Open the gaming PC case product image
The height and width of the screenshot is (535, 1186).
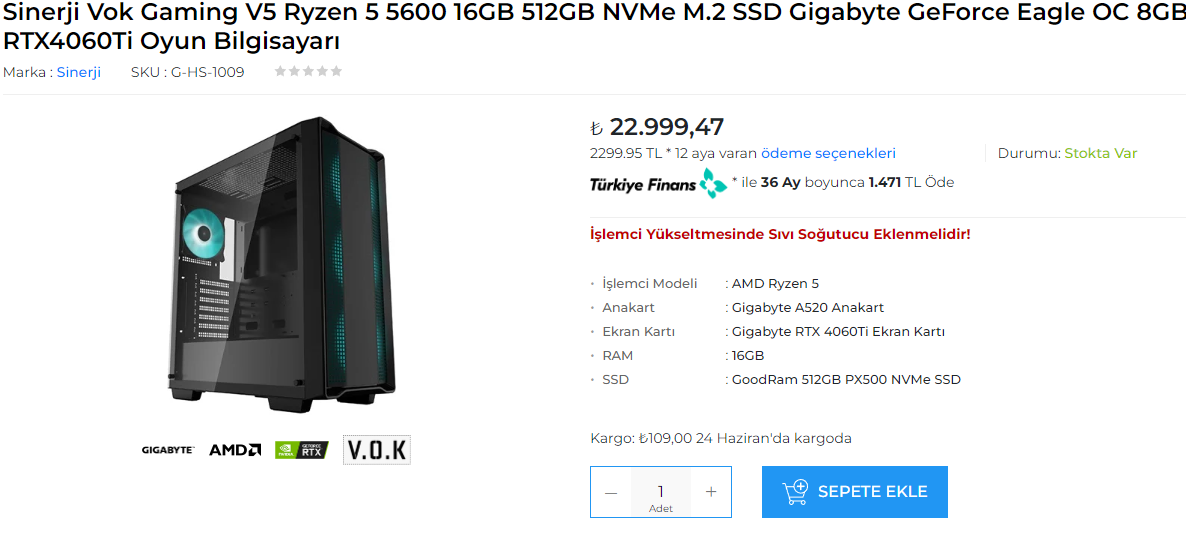point(281,265)
